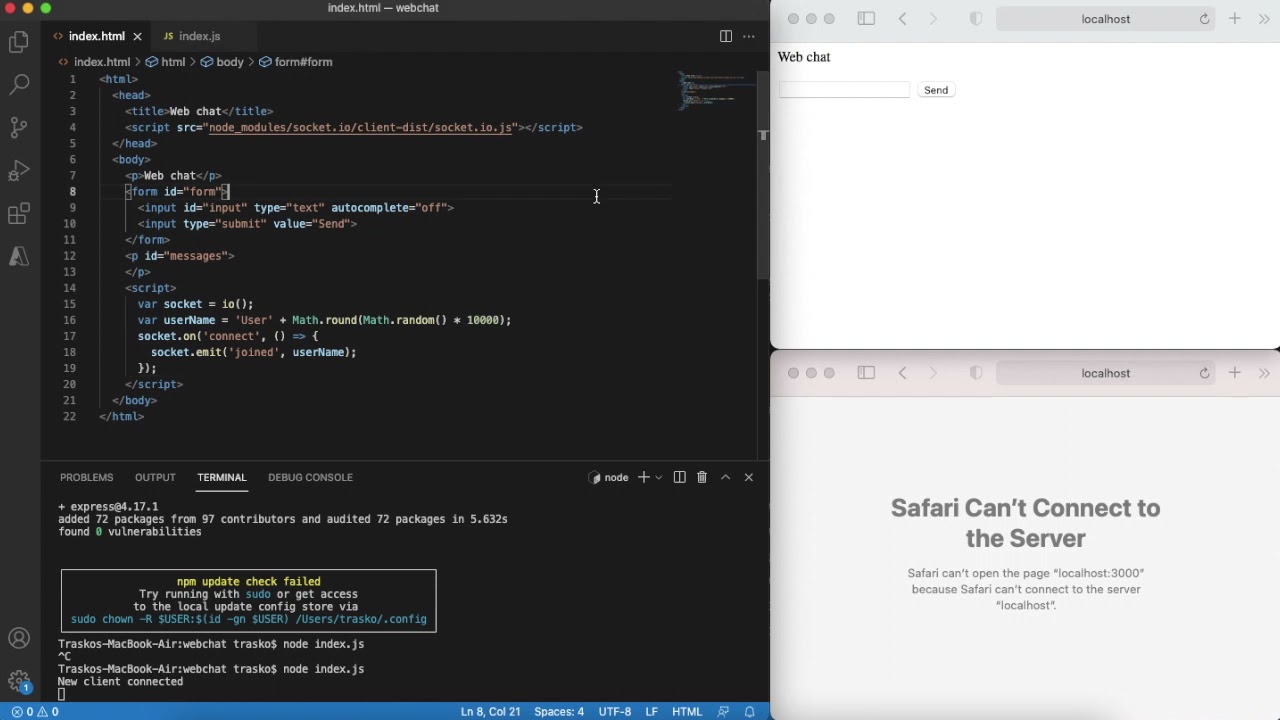Click privacy shield in top Safari window
This screenshot has height=720, width=1280.
[x=976, y=19]
